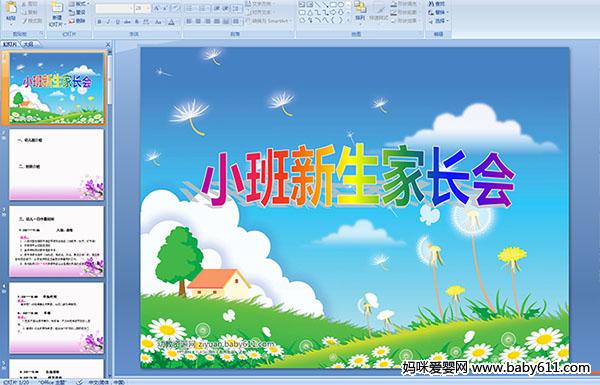Image resolution: width=600 pixels, height=385 pixels.
Task: Switch to the Outline (大纲) pane tab
Action: point(29,44)
